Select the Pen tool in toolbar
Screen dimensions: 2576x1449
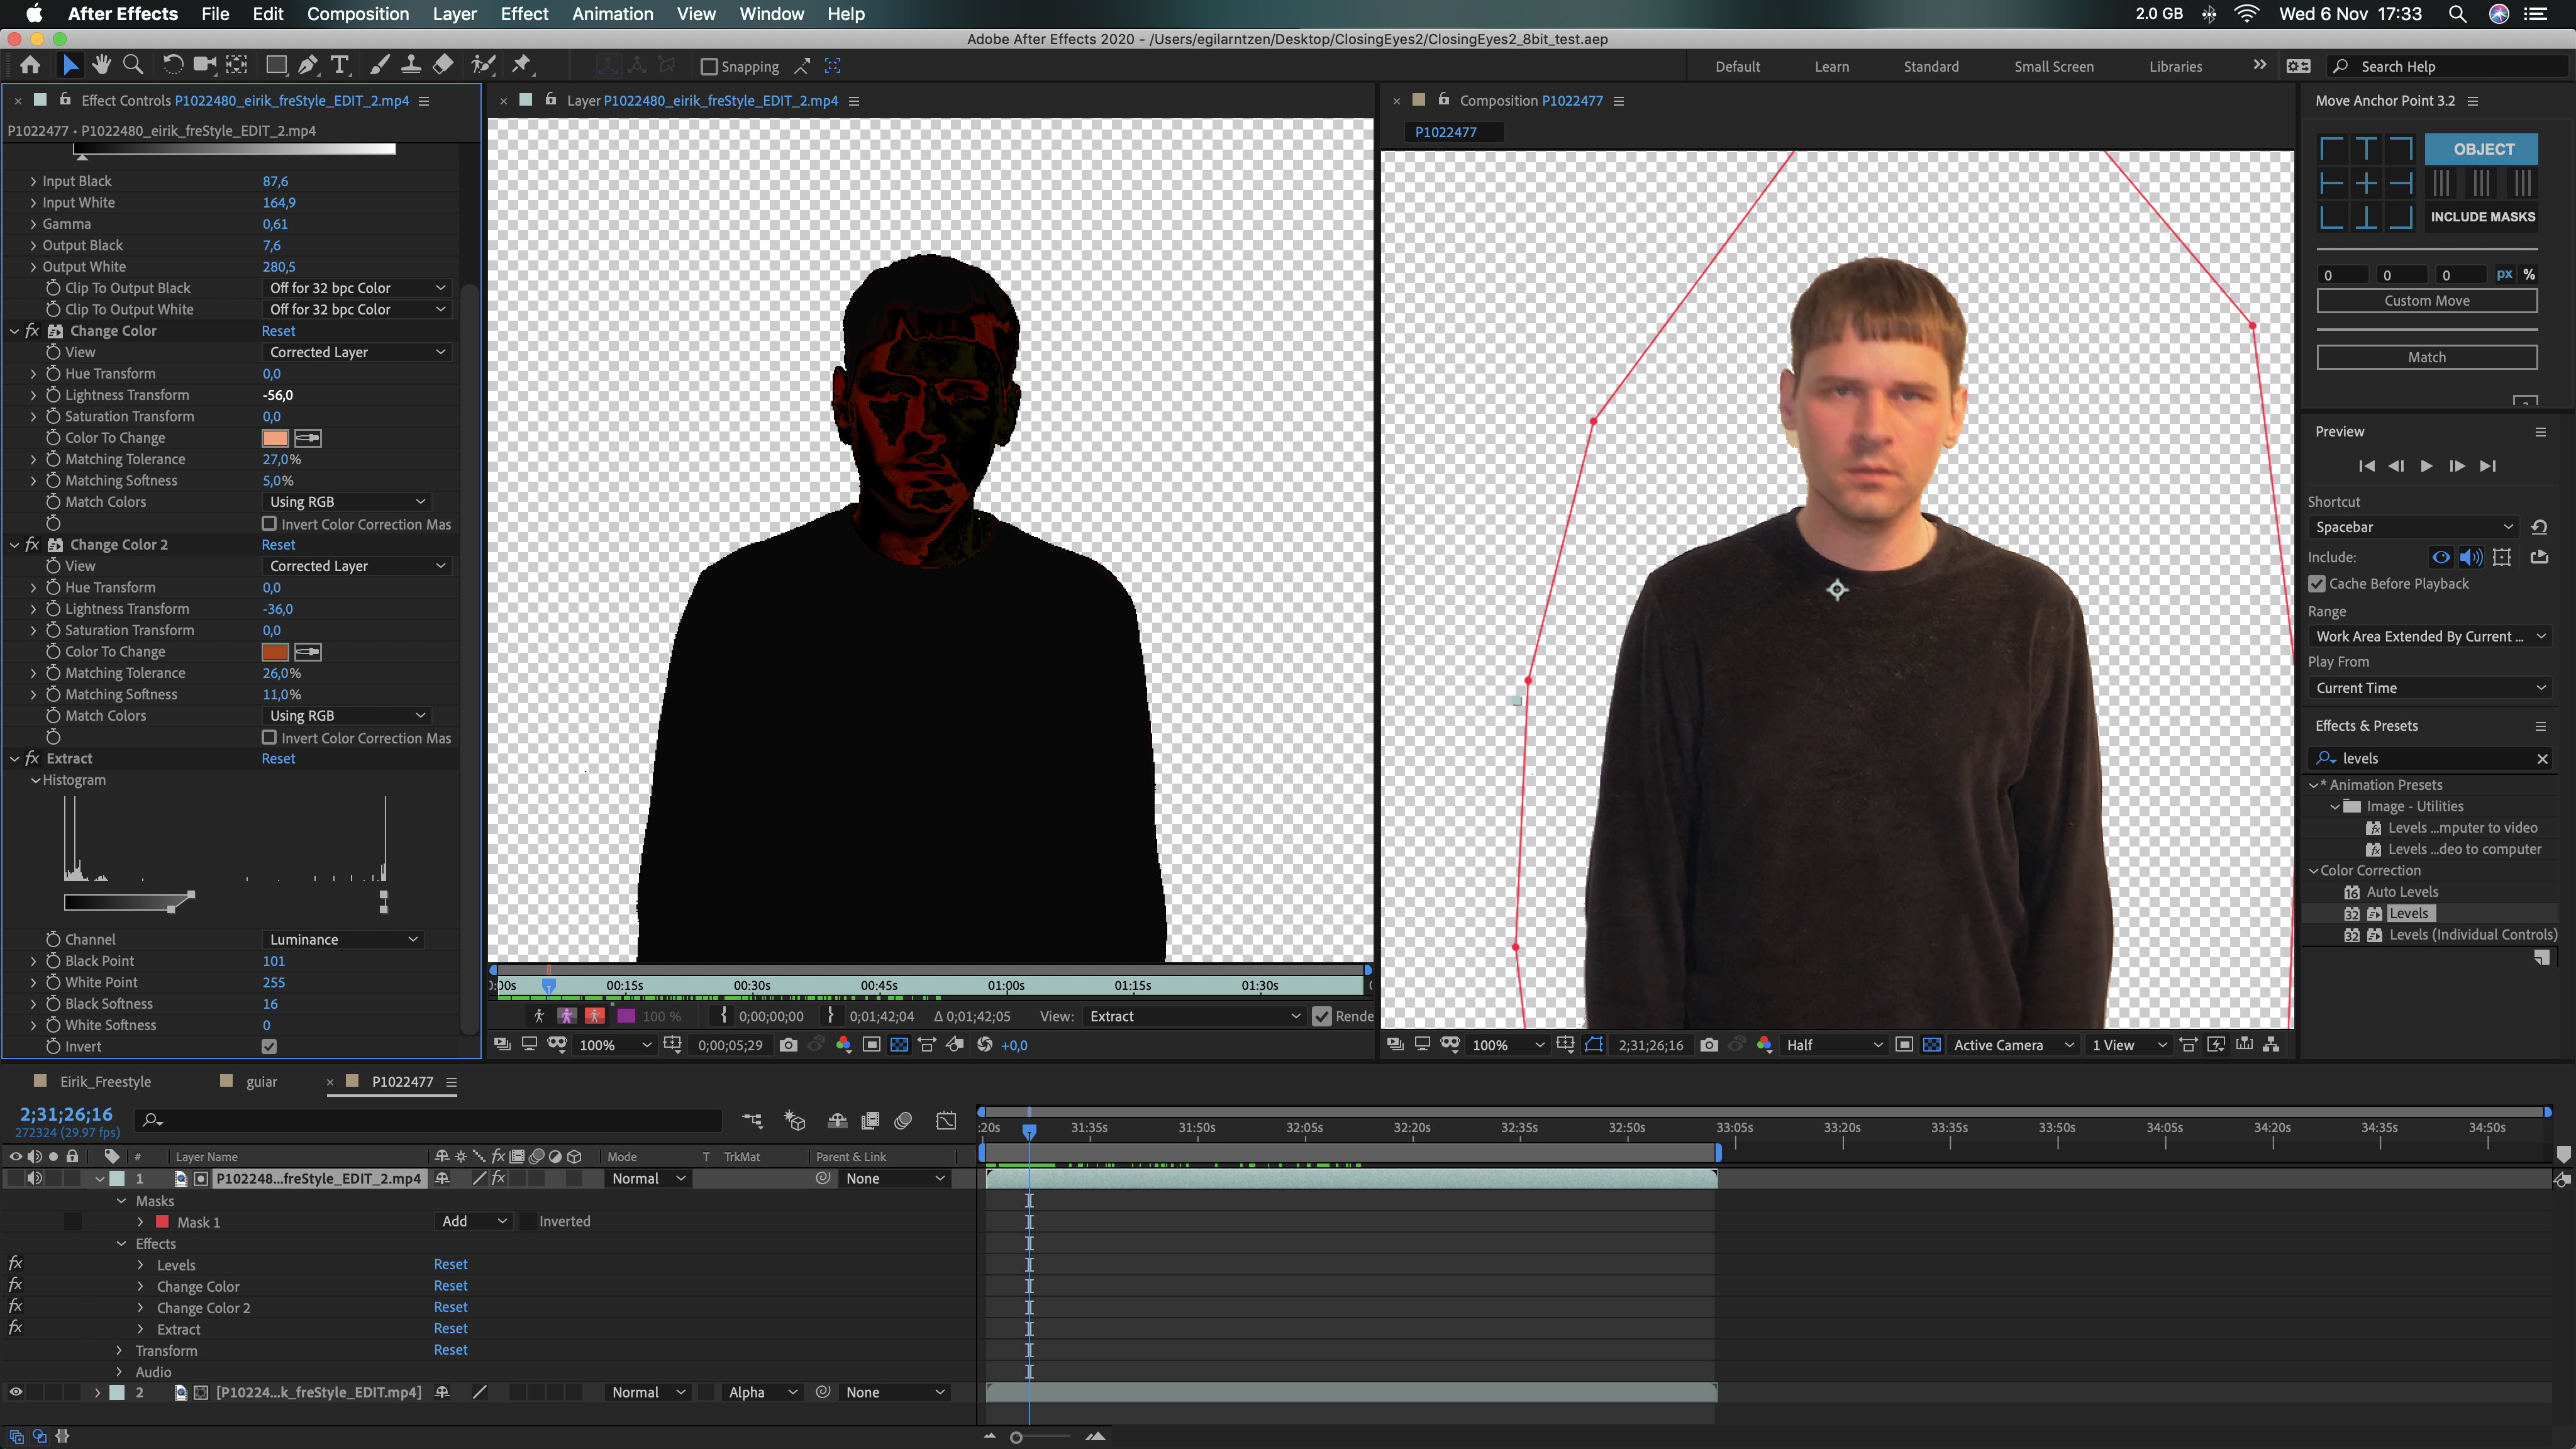(x=308, y=66)
